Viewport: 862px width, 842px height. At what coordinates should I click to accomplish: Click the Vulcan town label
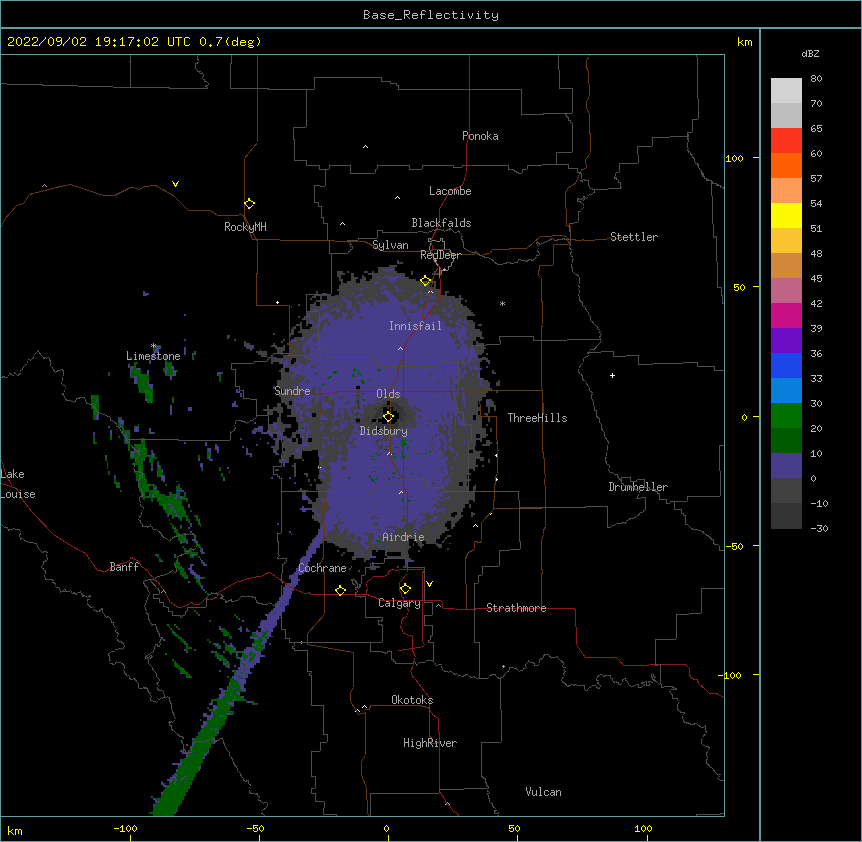click(x=543, y=792)
